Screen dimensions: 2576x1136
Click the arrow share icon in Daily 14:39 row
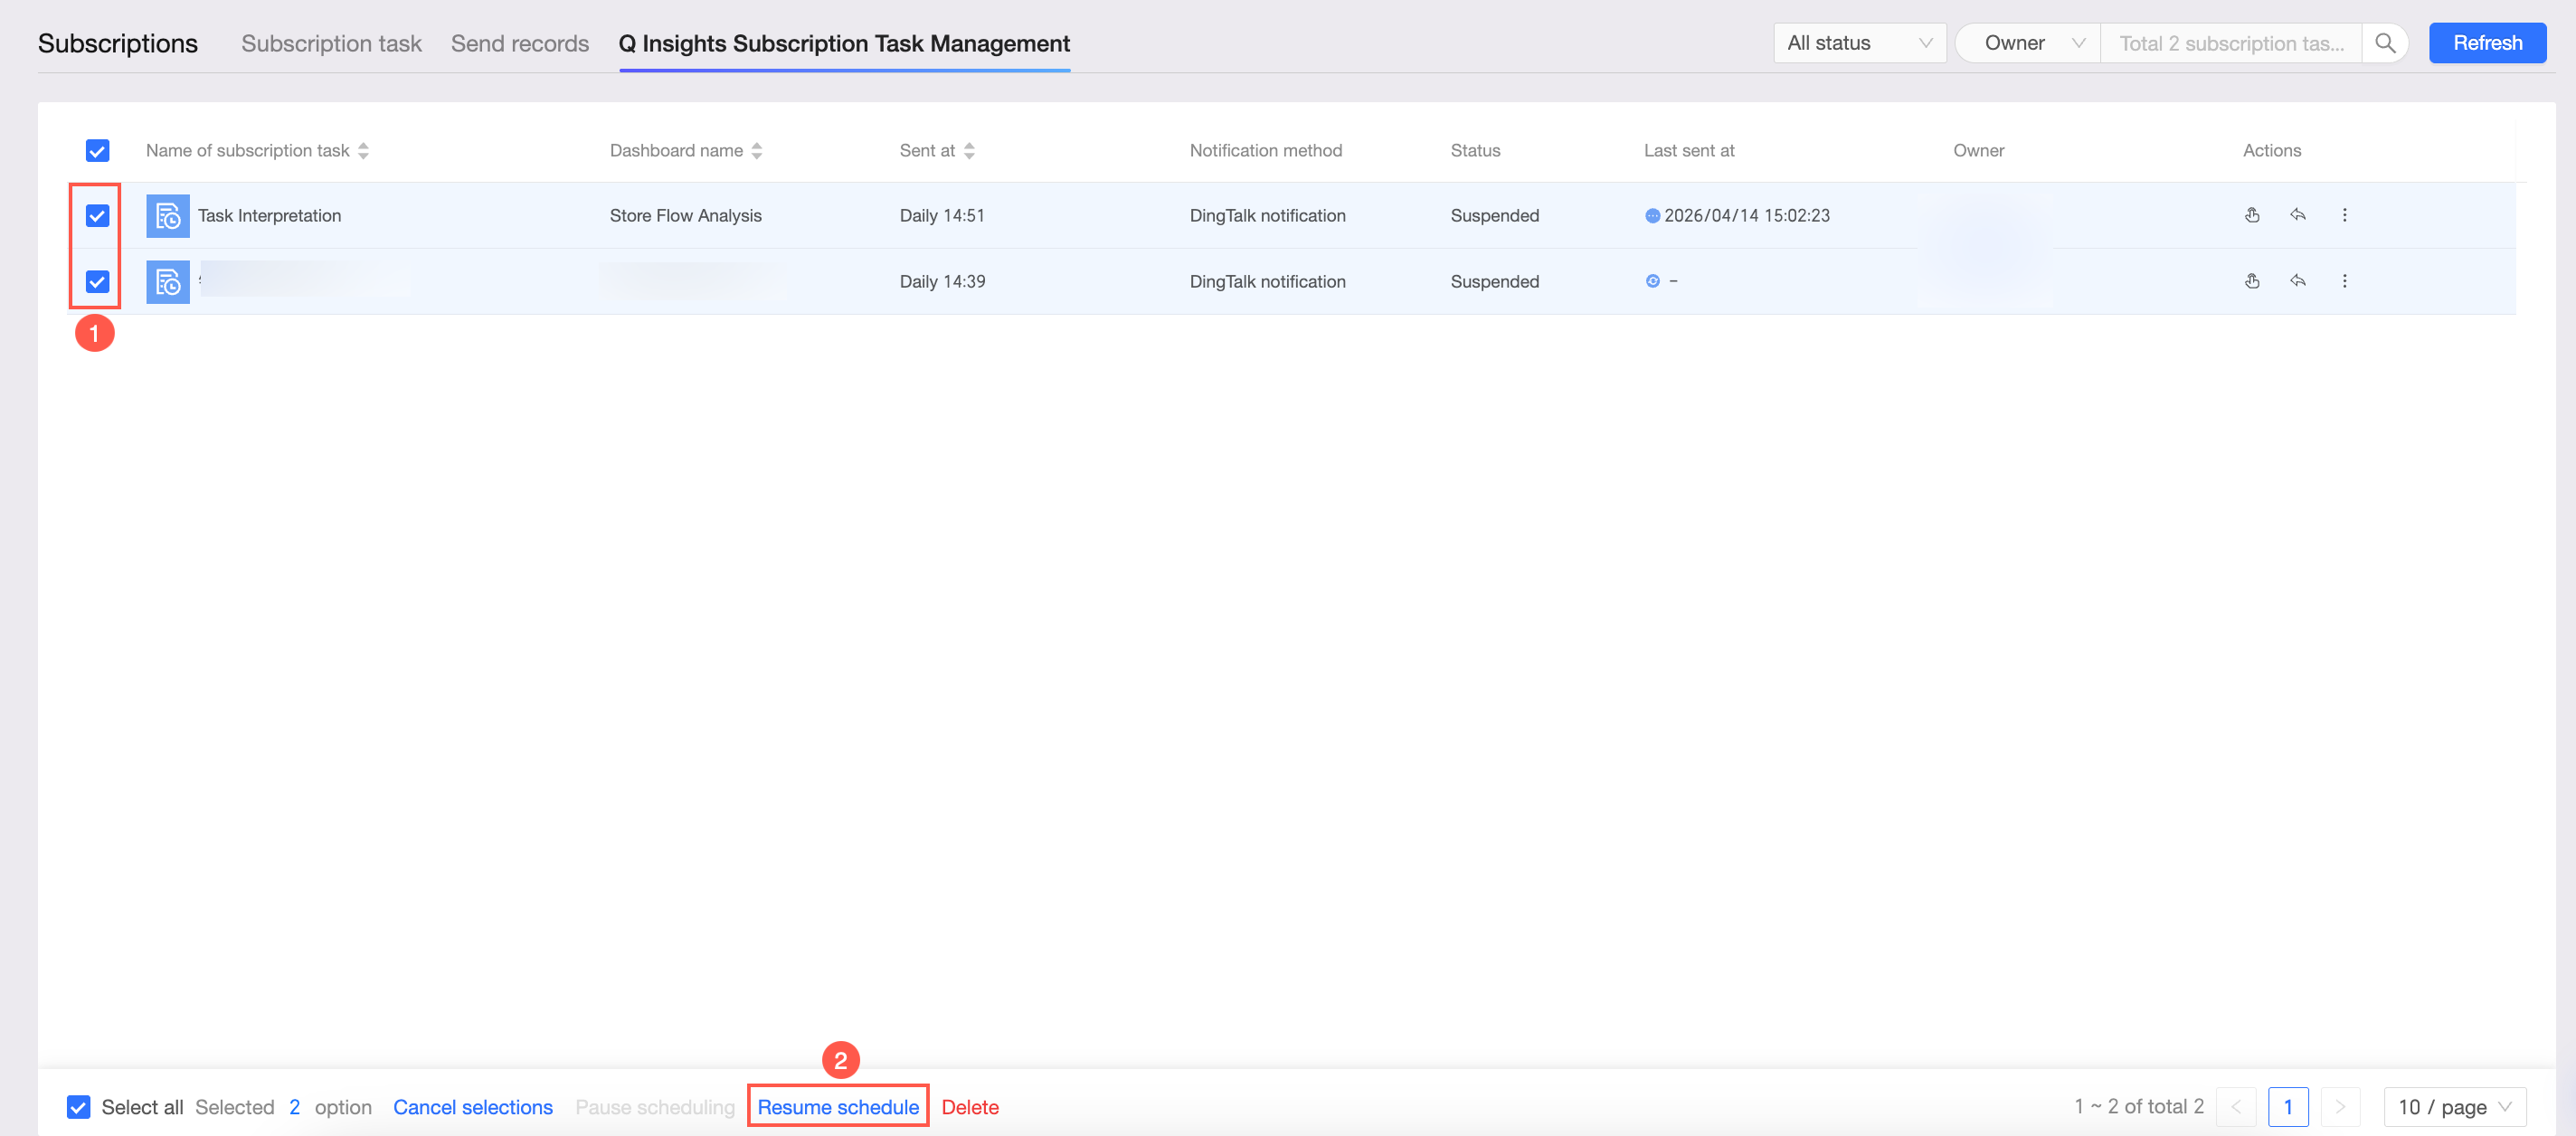tap(2298, 281)
